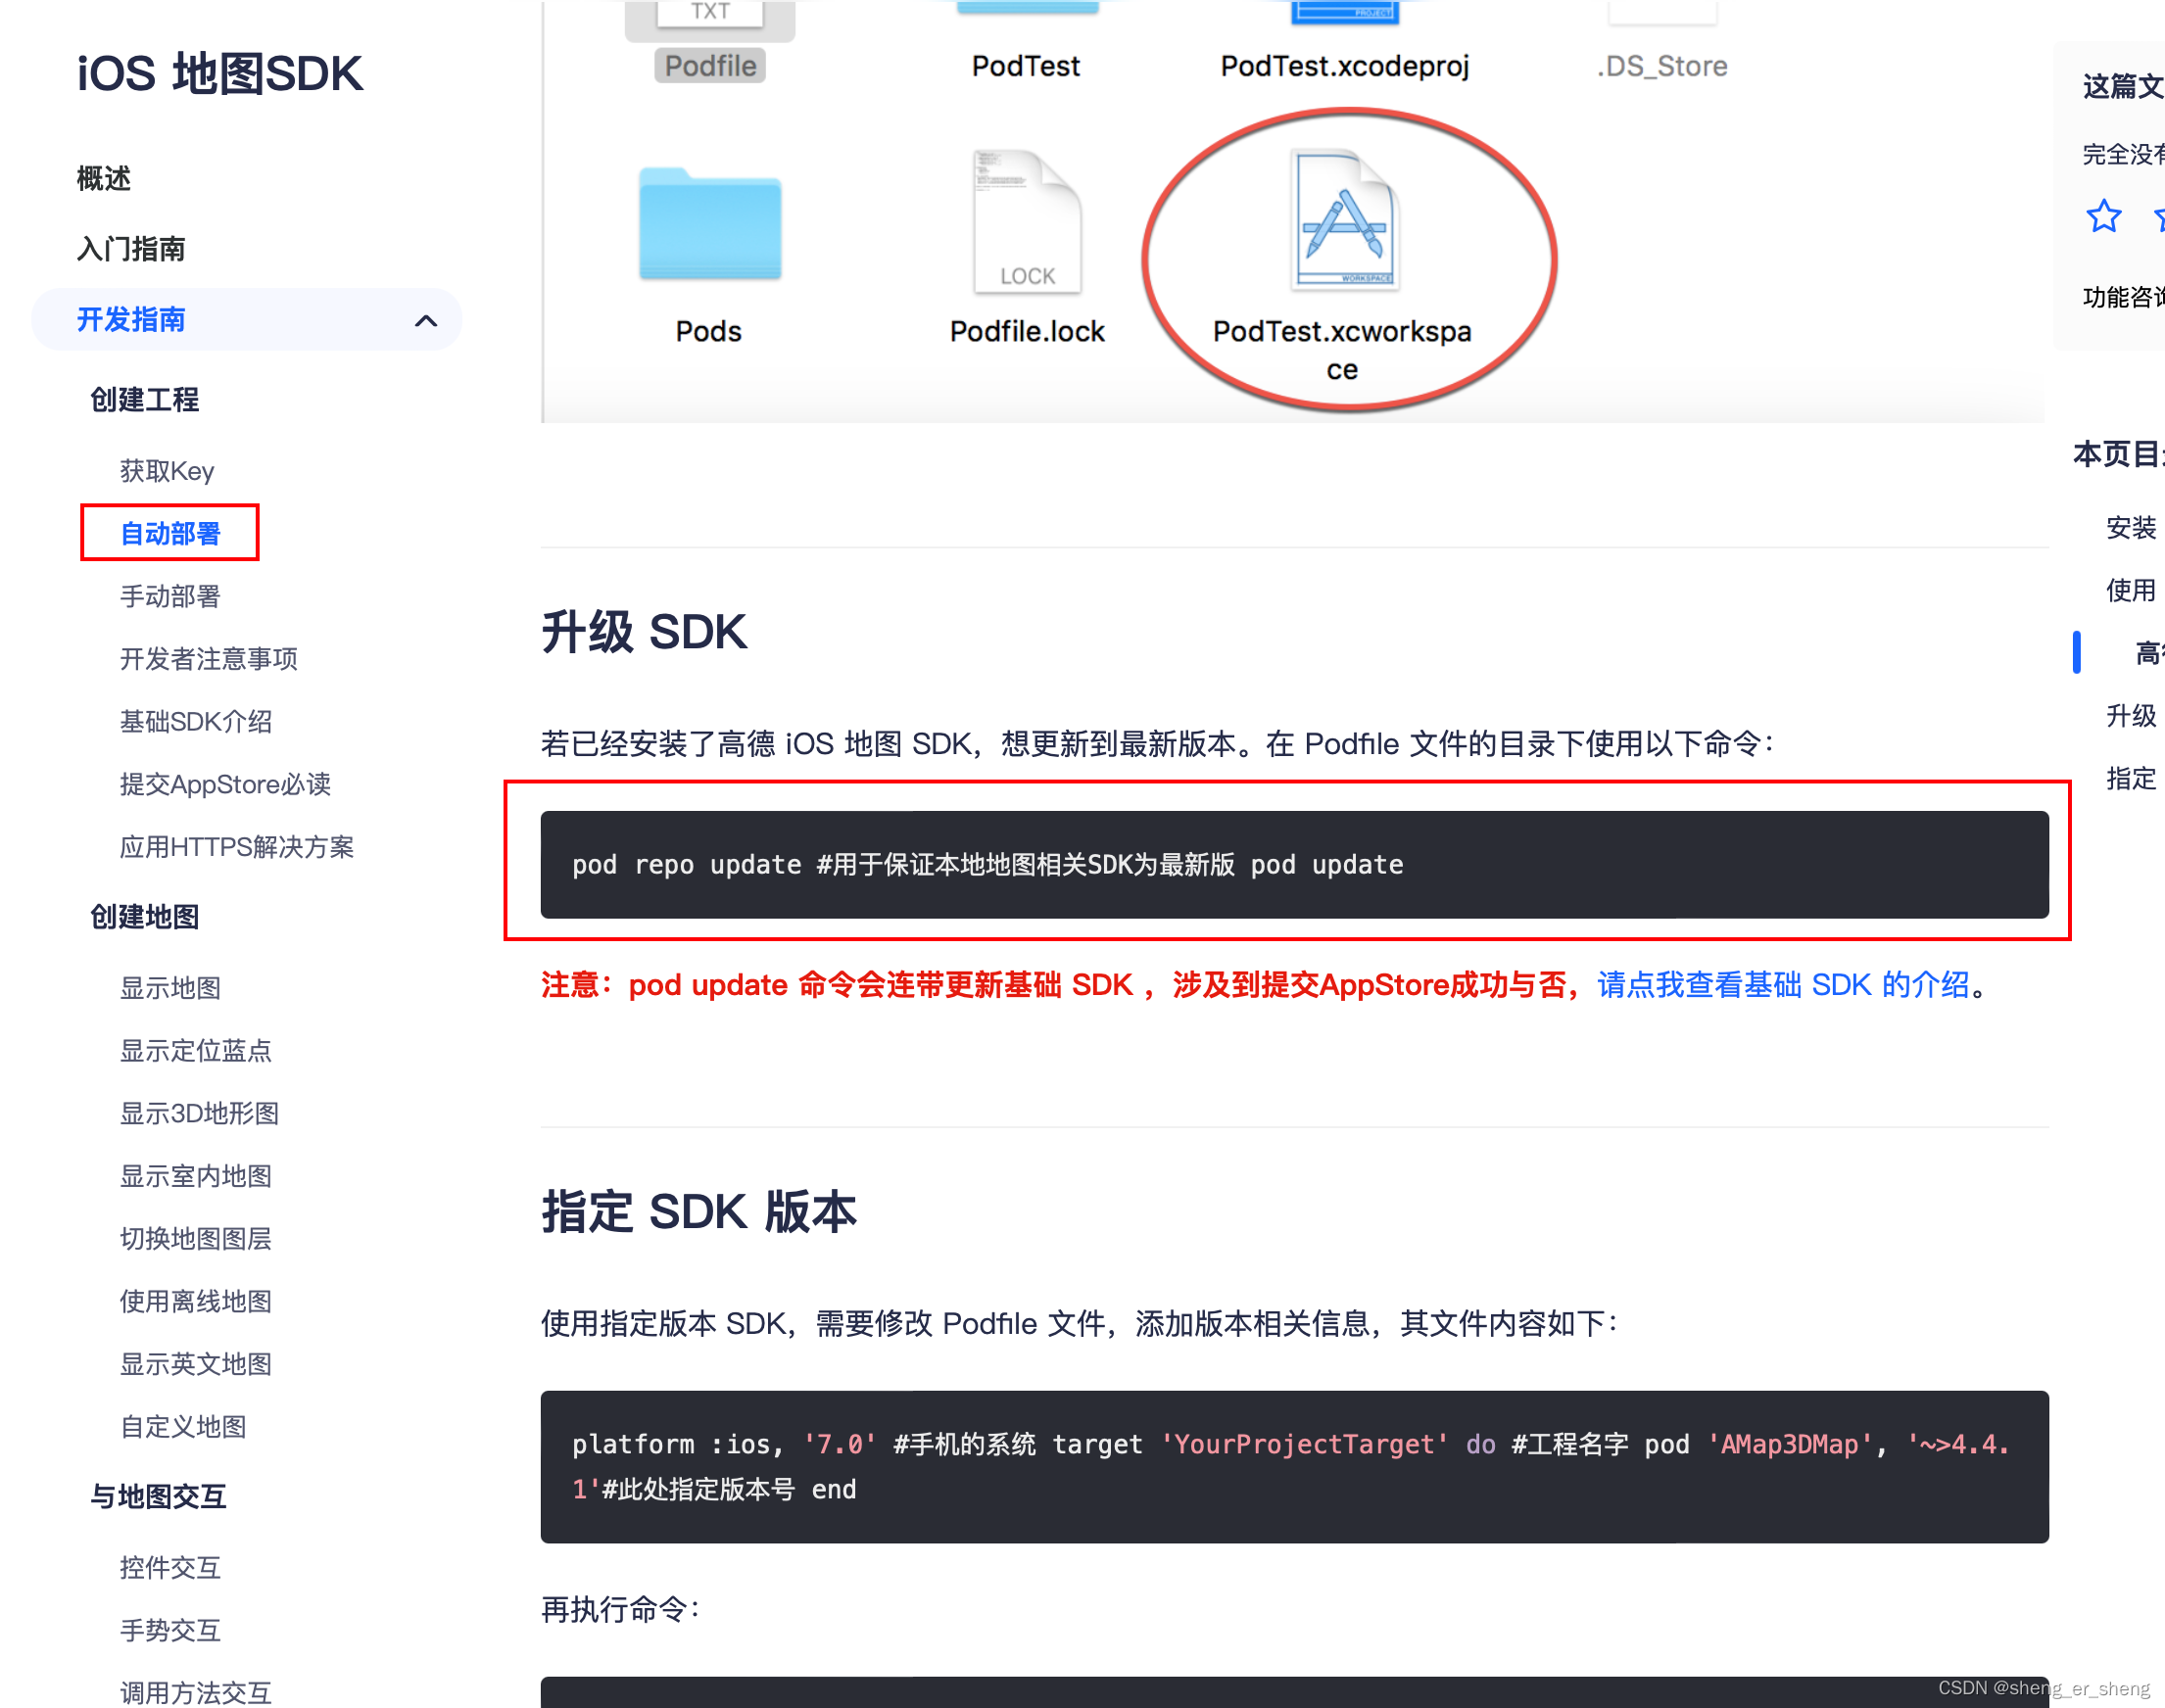Open 基础SDK介绍 in the sidebar

[x=196, y=721]
